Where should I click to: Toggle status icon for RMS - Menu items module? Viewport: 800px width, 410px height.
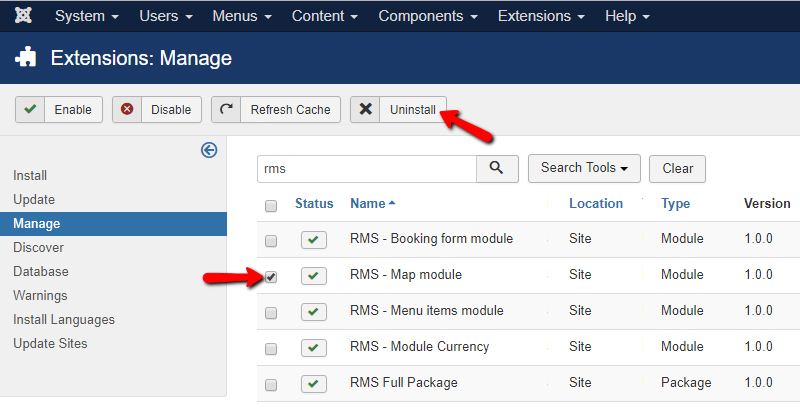point(314,312)
